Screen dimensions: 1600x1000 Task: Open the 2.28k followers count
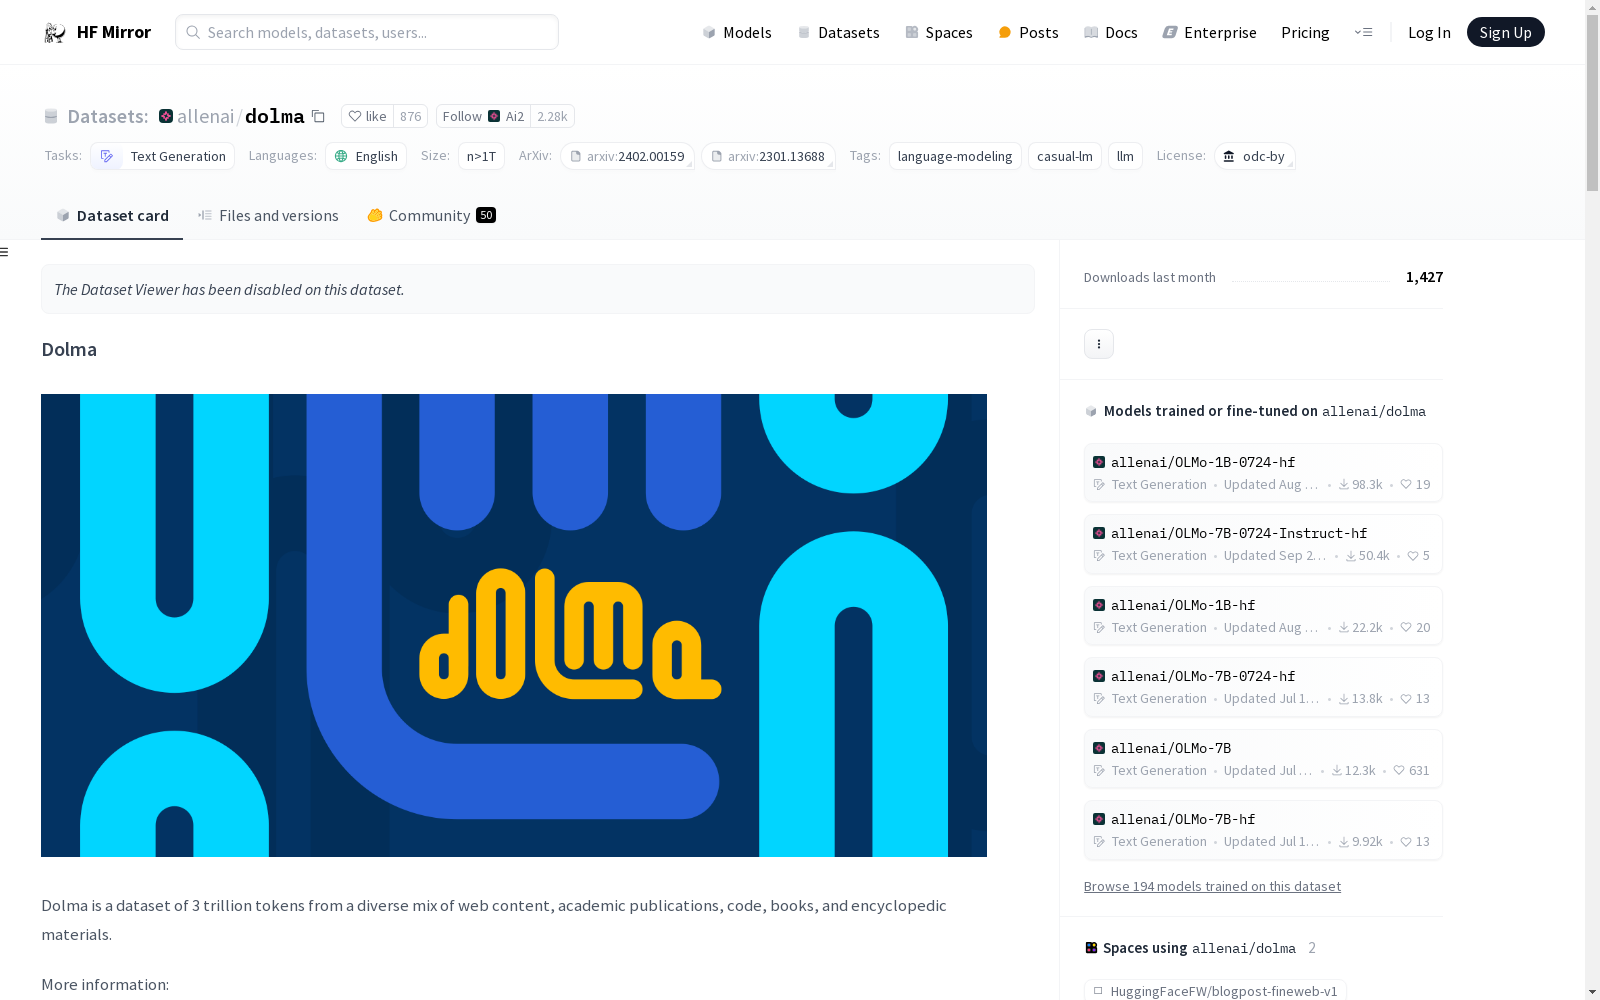552,116
